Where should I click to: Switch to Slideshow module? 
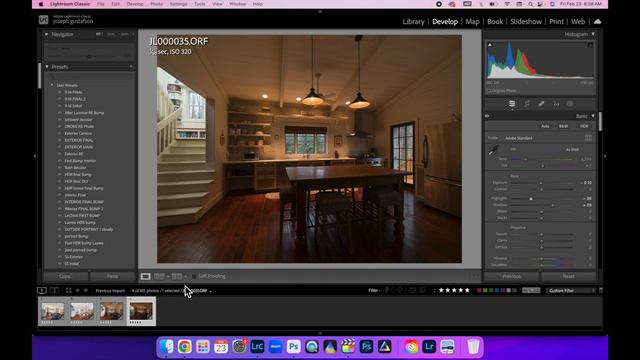point(526,22)
